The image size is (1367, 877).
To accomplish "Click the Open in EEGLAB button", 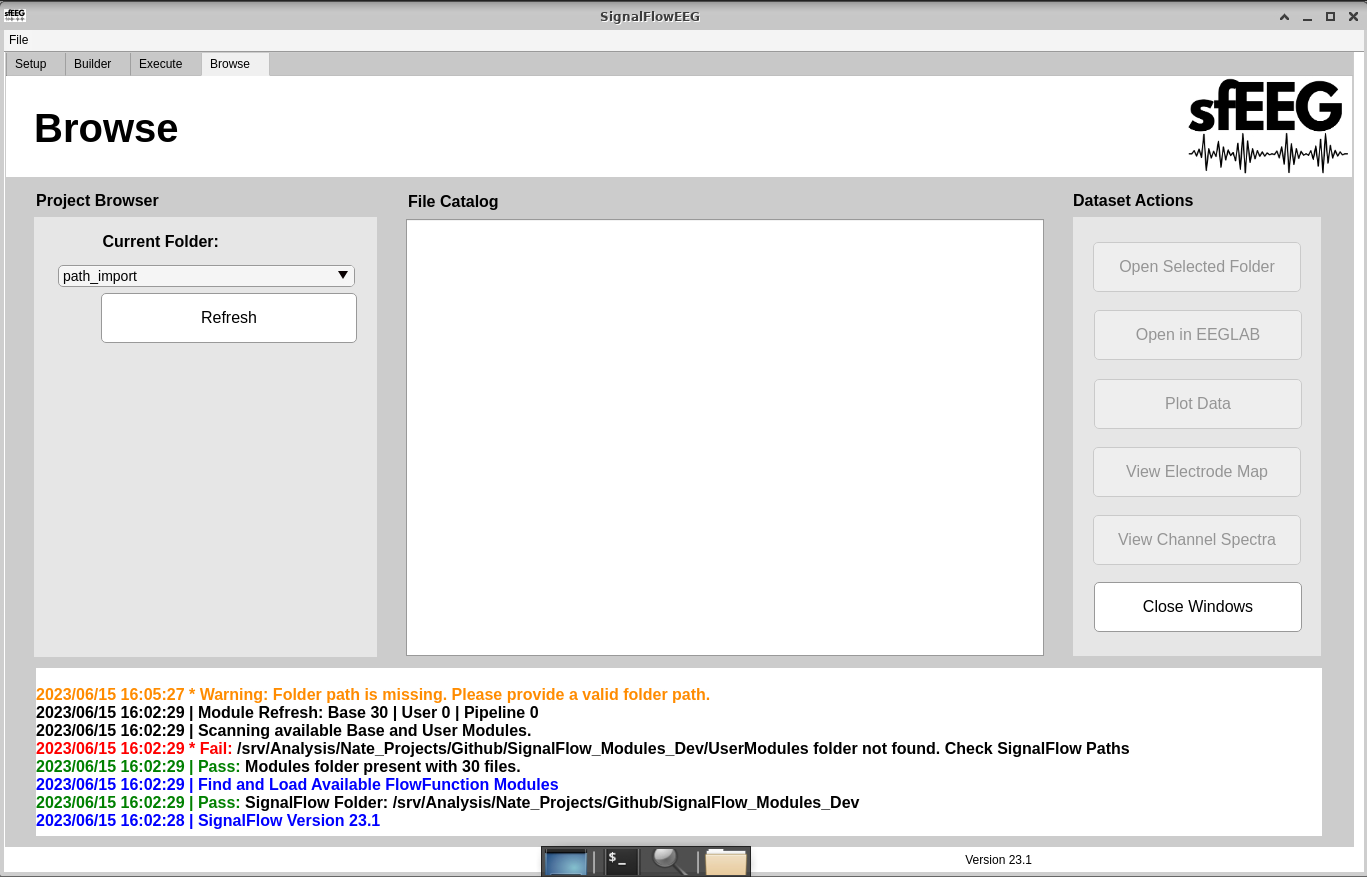I will click(1197, 335).
